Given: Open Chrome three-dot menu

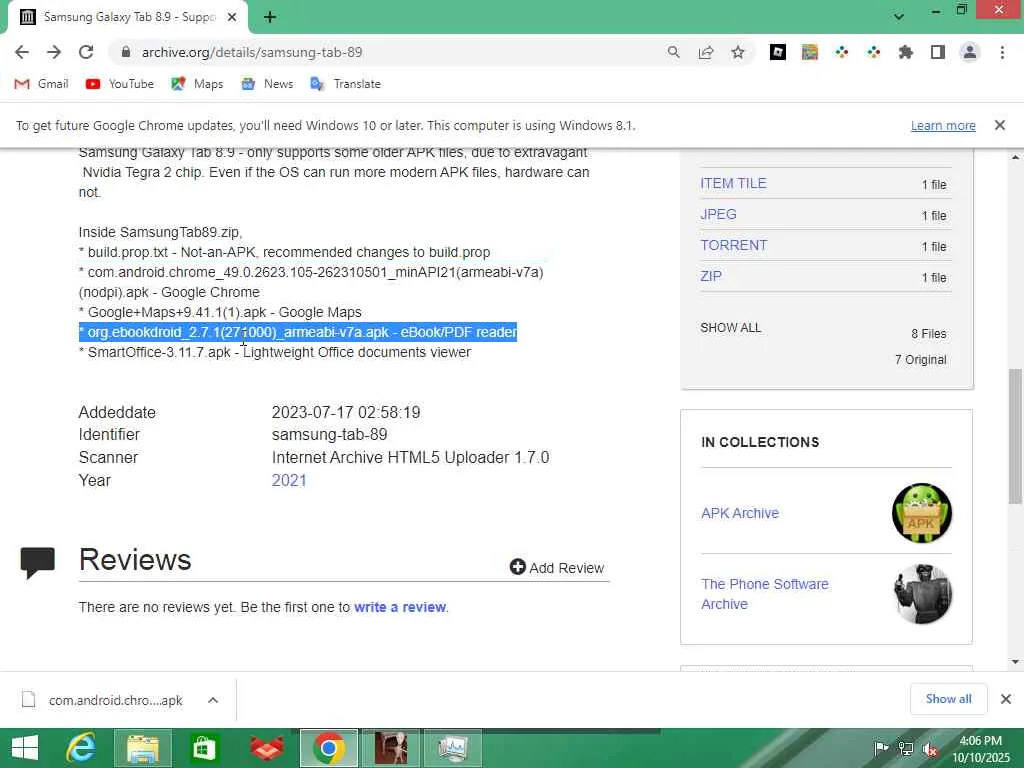Looking at the screenshot, I should click(x=1002, y=52).
